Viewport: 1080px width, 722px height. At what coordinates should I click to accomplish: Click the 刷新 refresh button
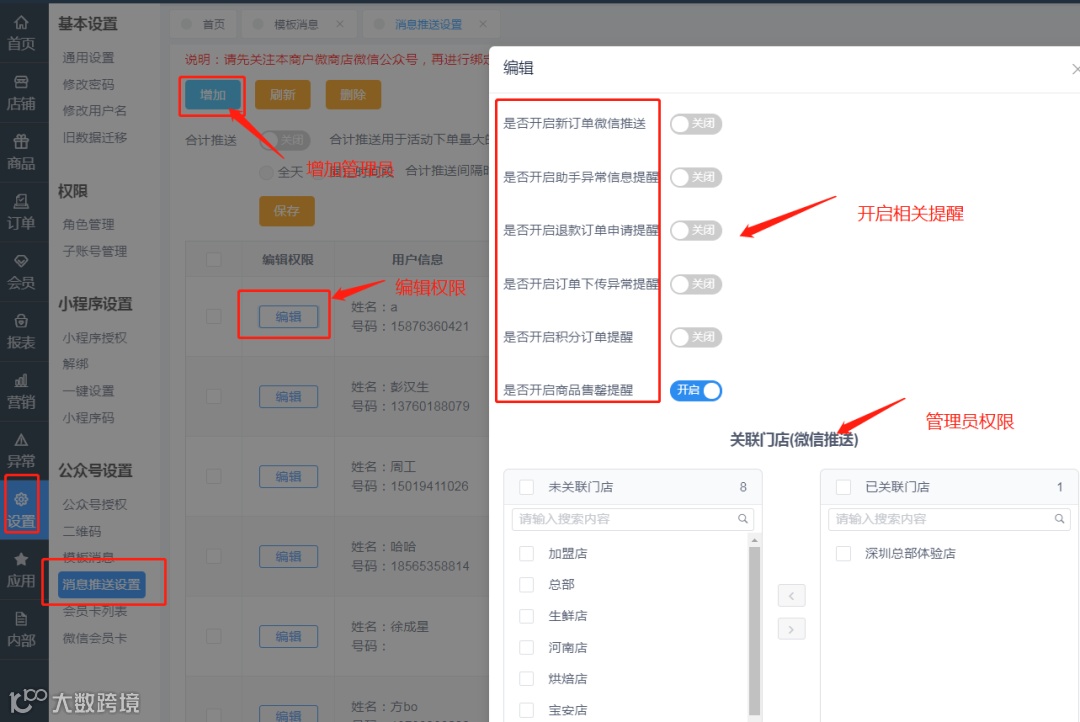point(282,94)
